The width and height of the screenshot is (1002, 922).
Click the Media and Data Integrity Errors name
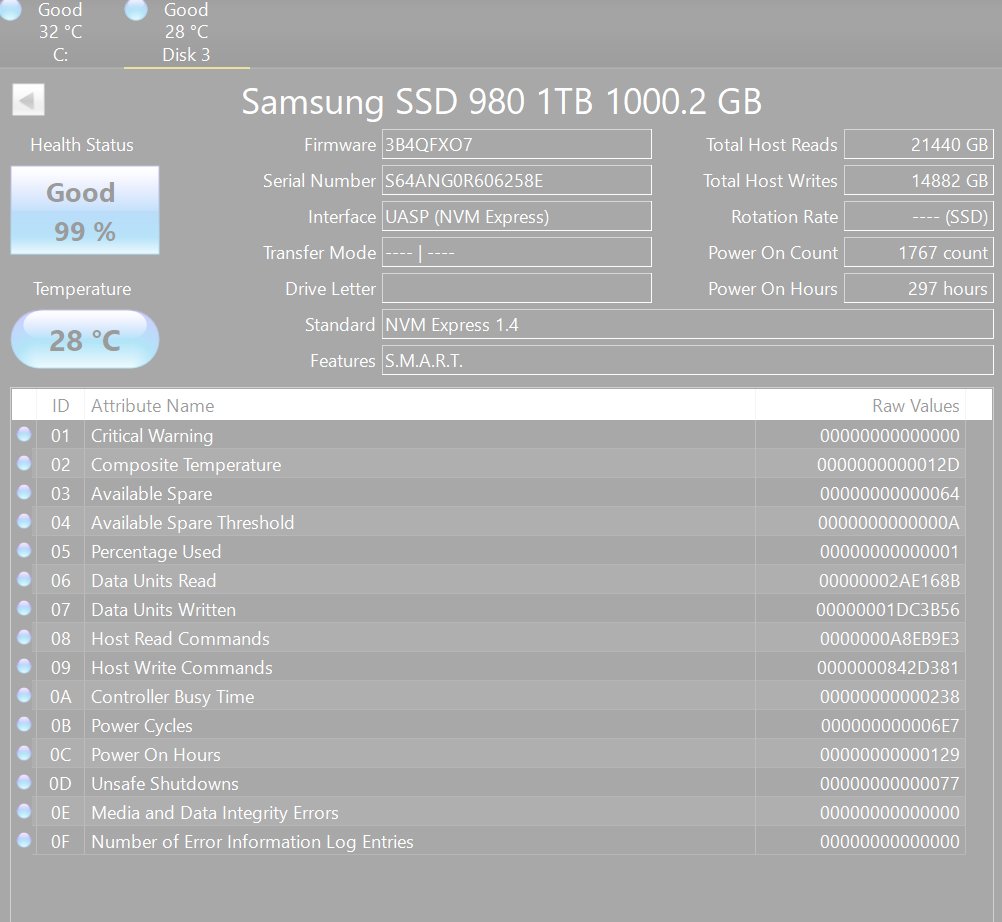point(215,813)
